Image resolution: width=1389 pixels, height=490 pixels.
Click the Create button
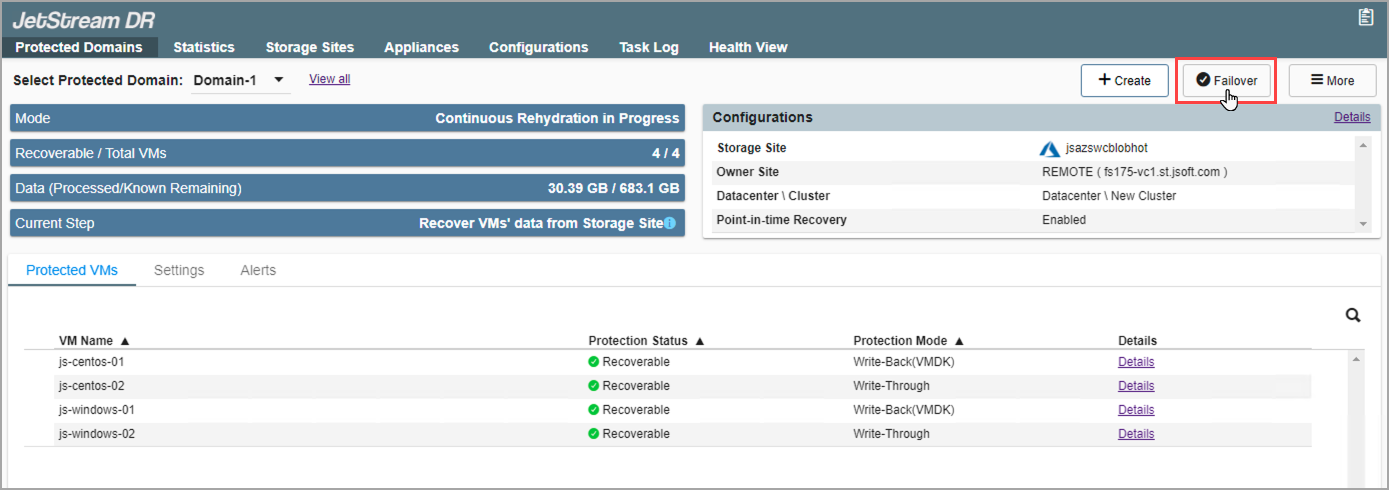tap(1124, 81)
